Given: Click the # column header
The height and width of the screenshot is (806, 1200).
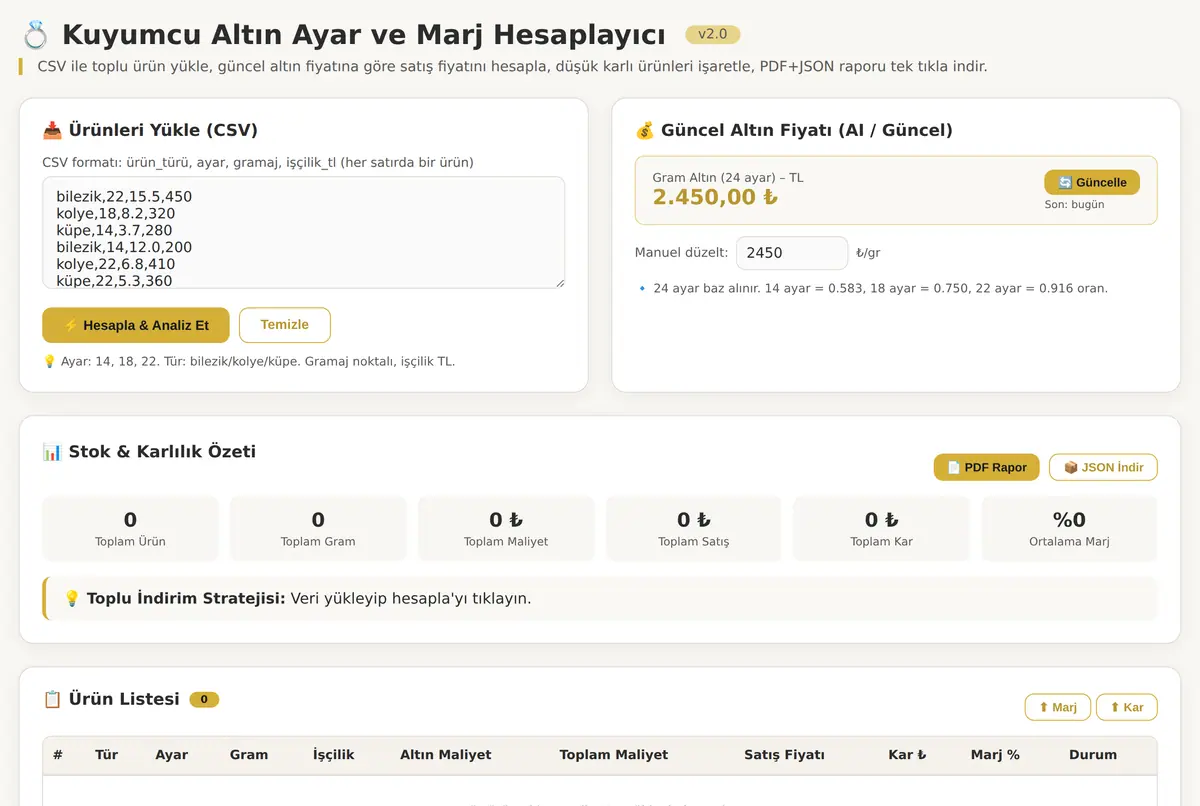Looking at the screenshot, I should click(58, 755).
